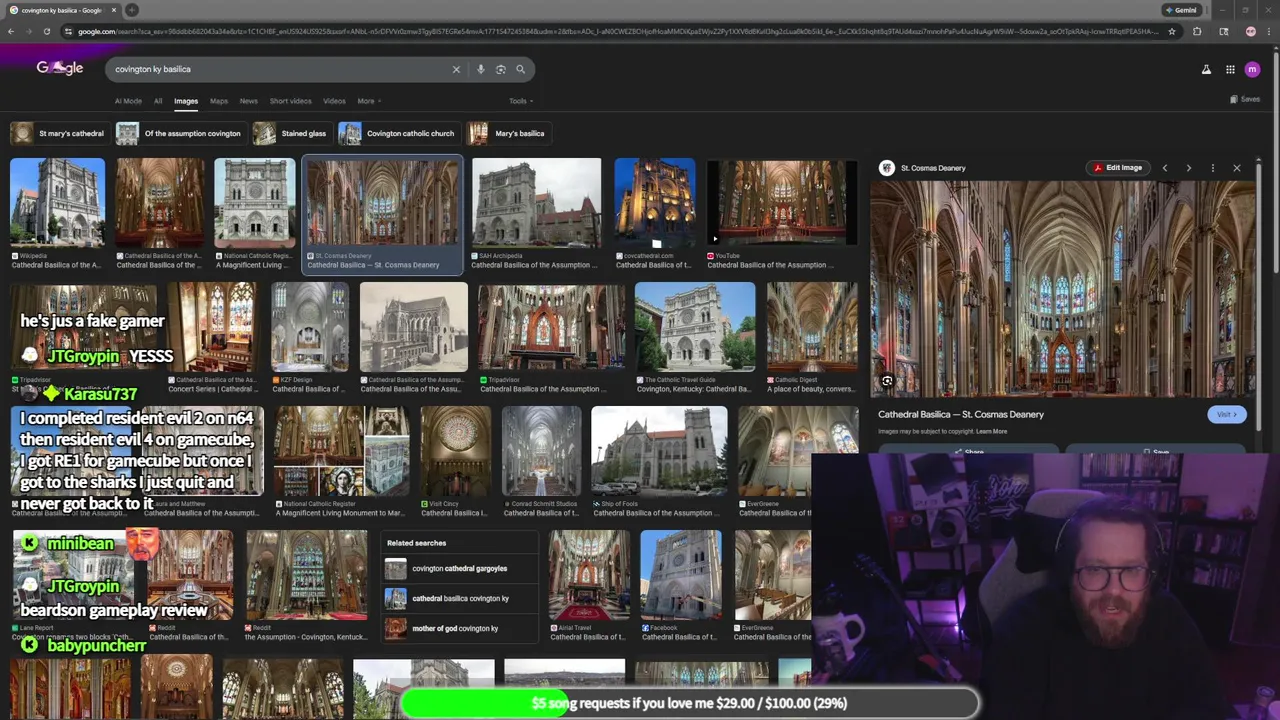Open the St. Cosmas Deanery source name

point(933,168)
